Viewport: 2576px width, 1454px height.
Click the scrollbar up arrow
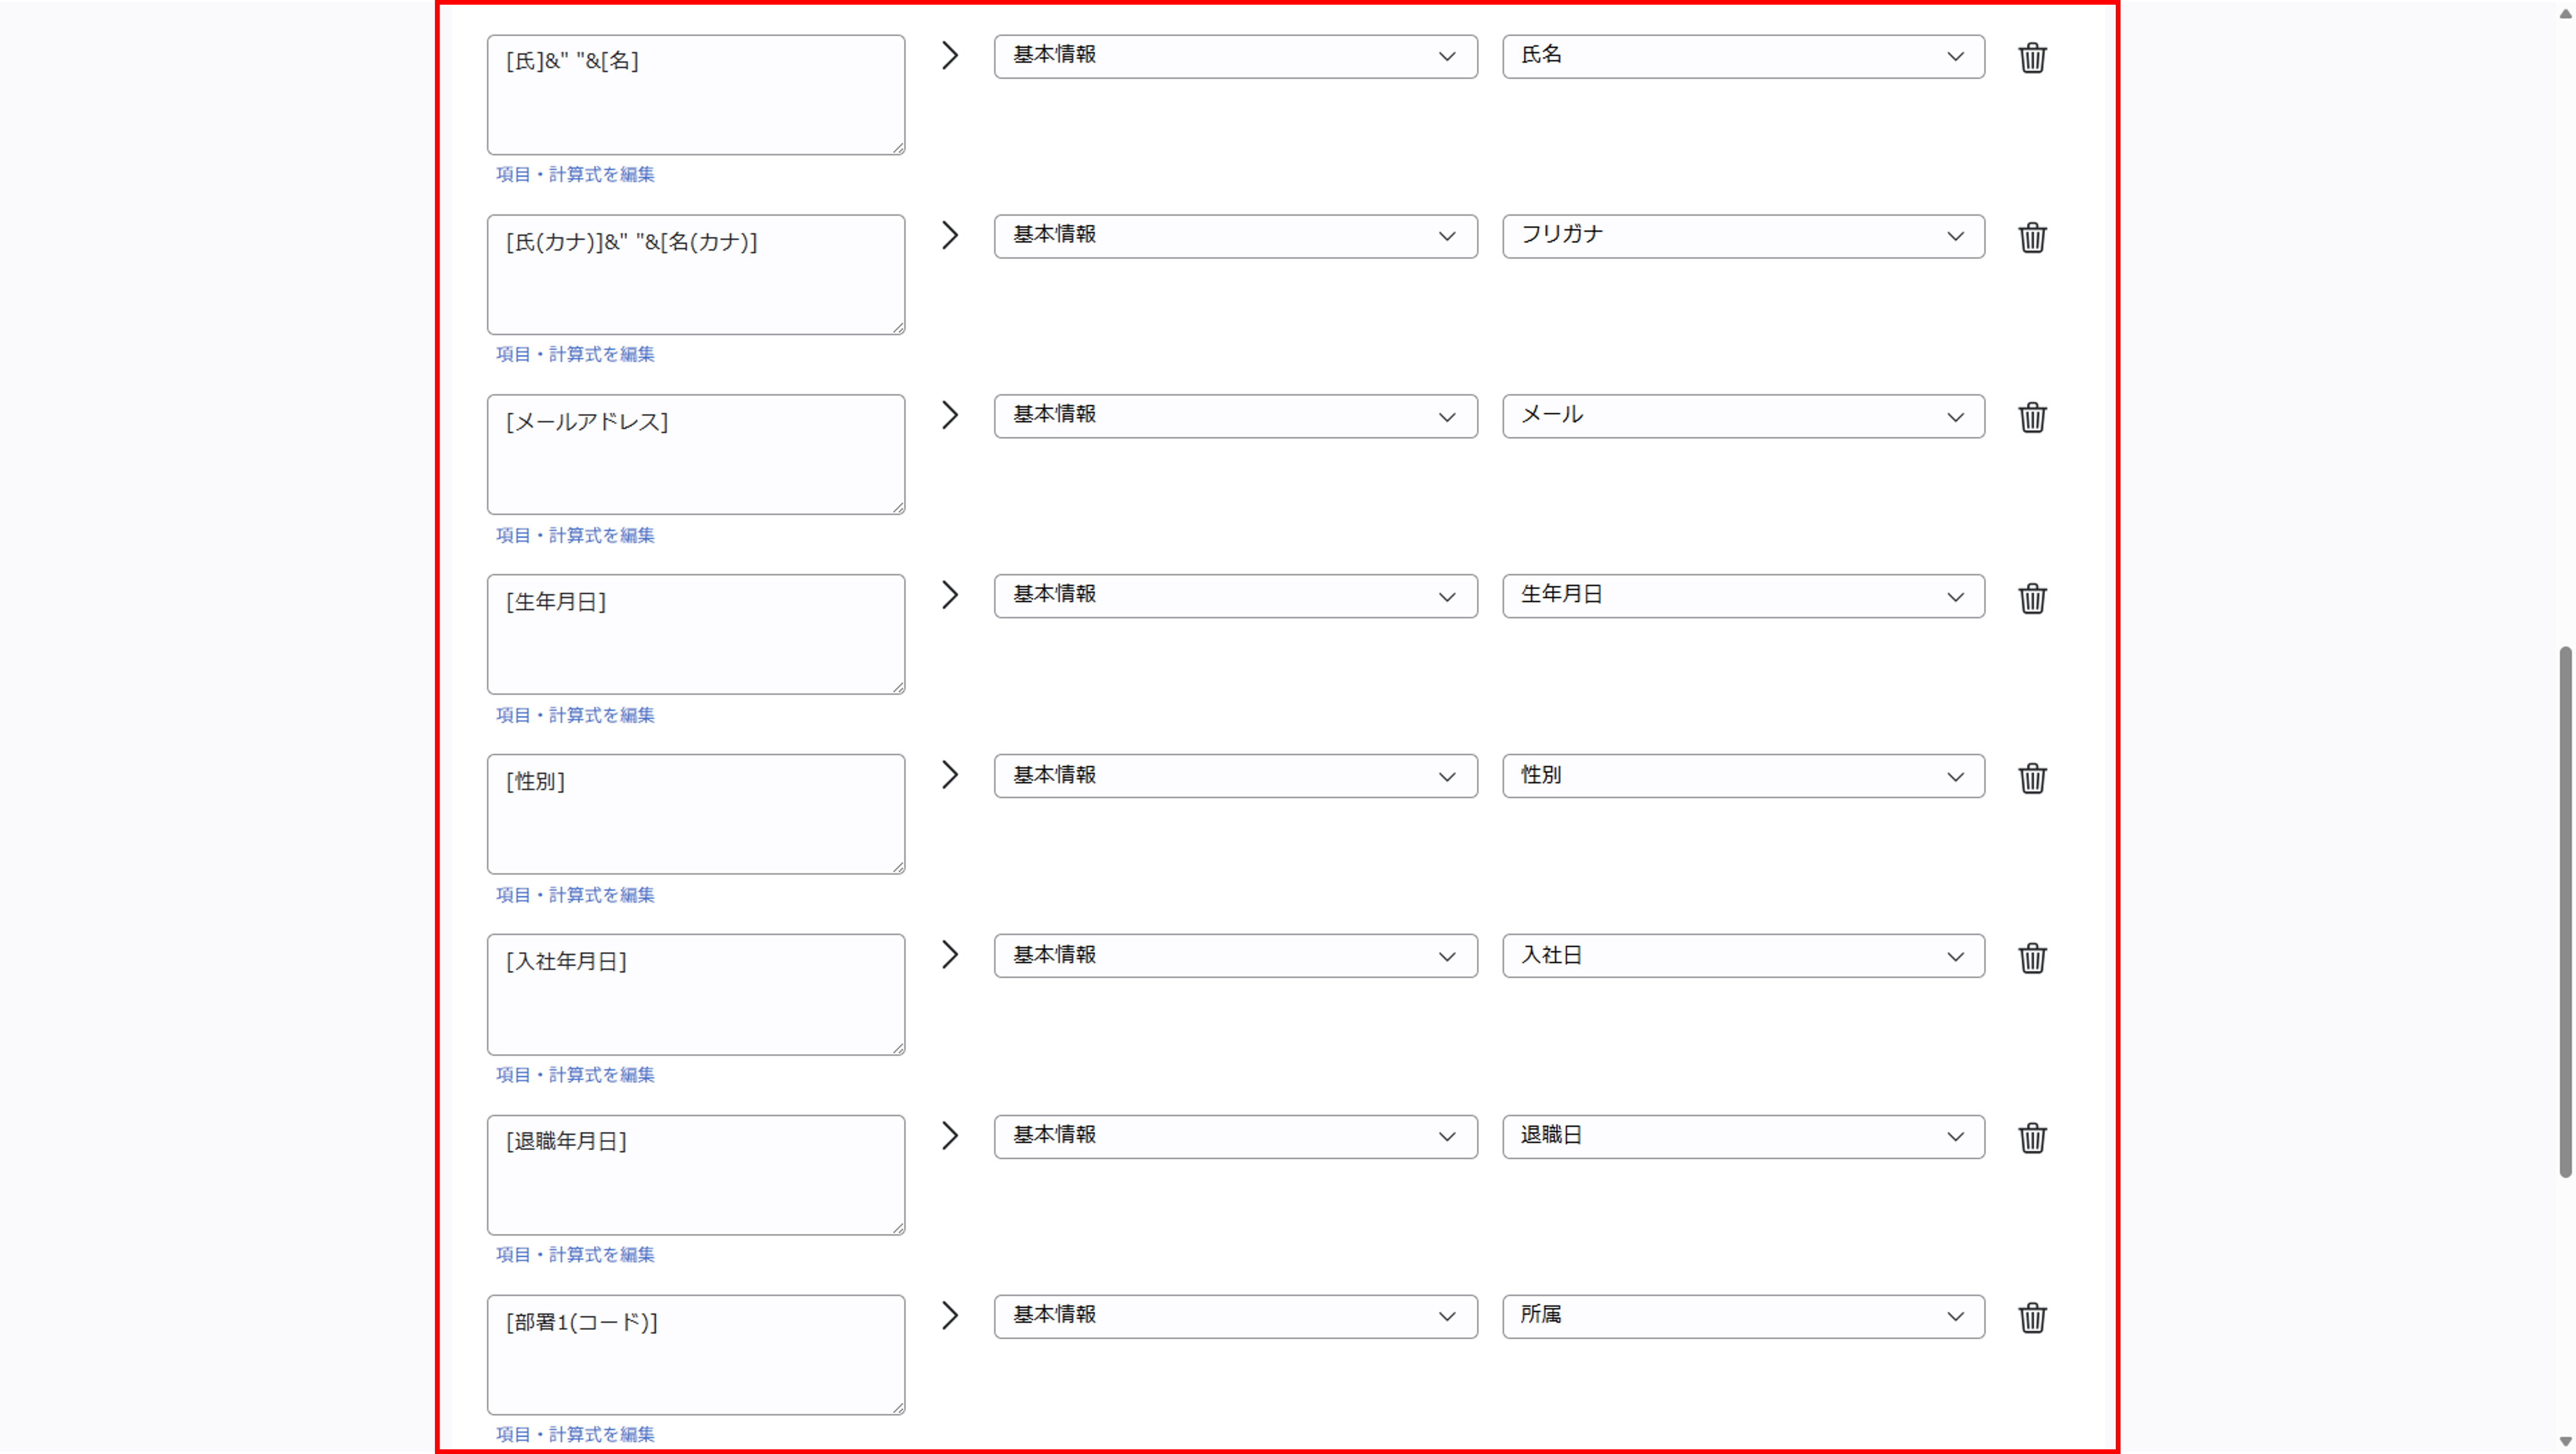coord(2565,13)
